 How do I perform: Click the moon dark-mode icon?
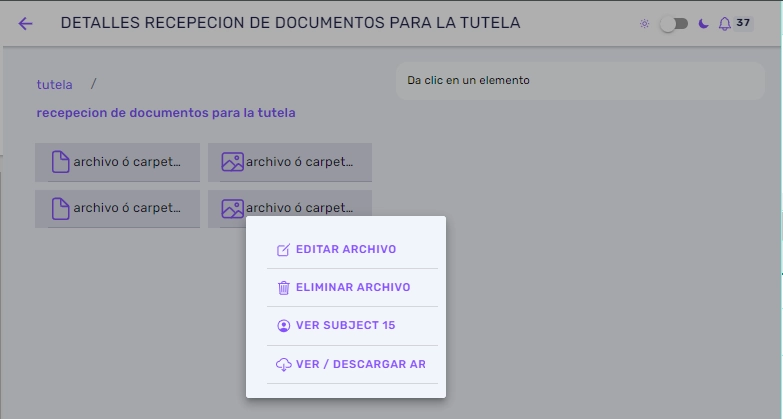703,23
